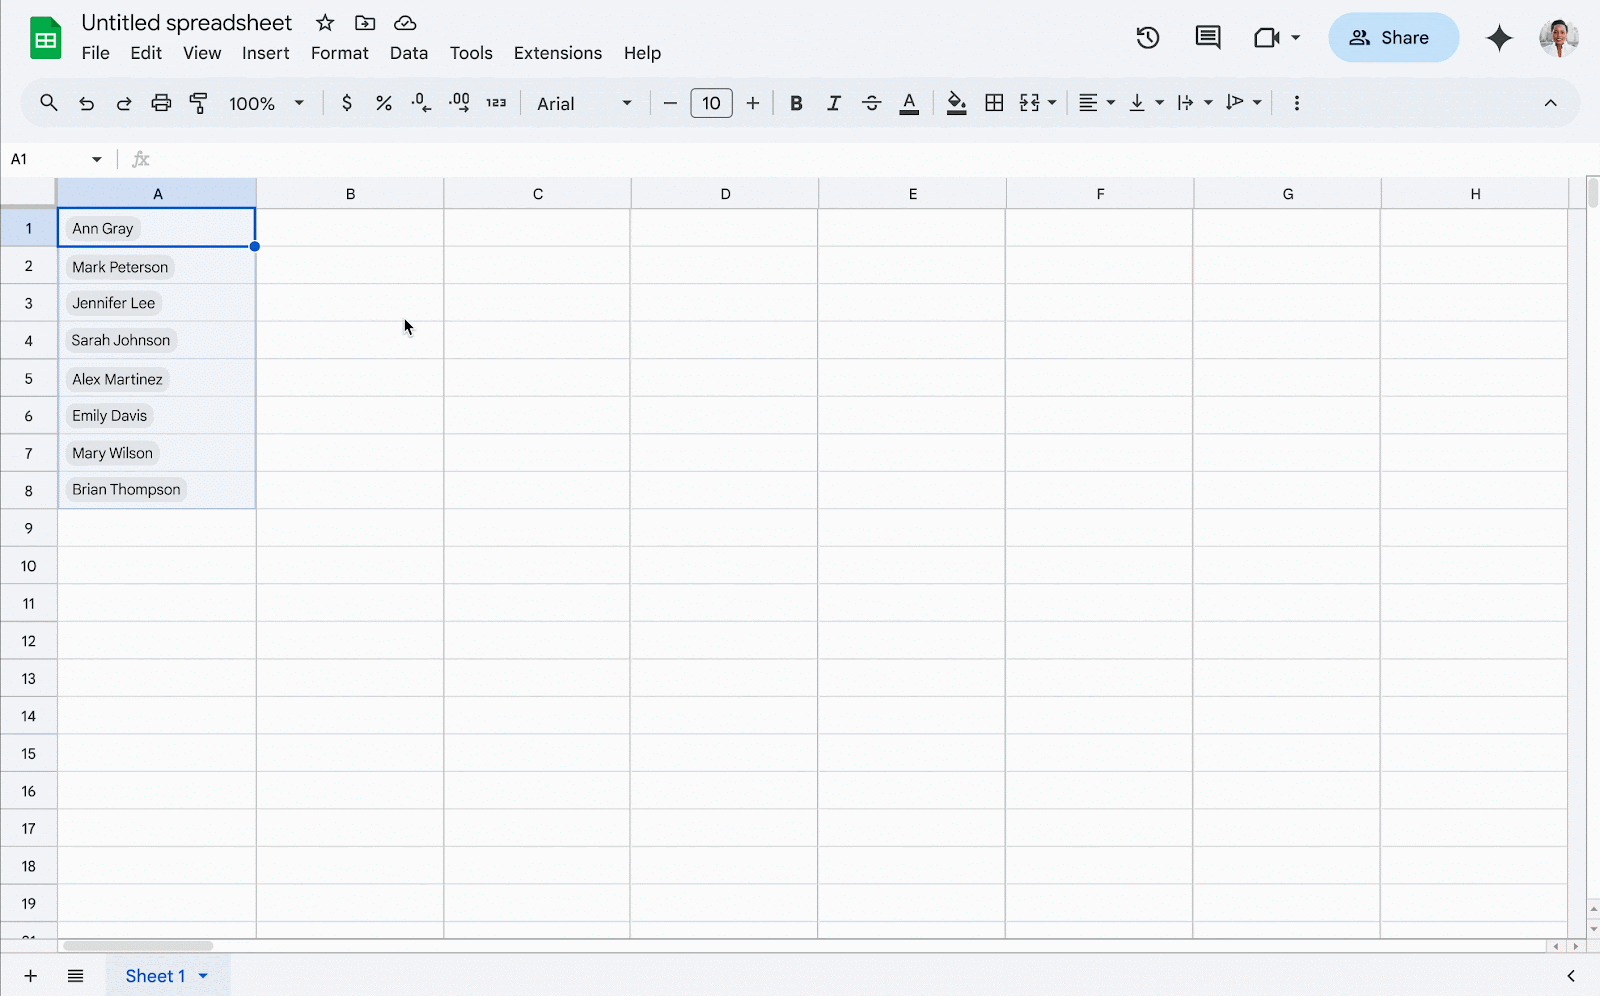
Task: Activate the paint format tool
Action: [199, 103]
